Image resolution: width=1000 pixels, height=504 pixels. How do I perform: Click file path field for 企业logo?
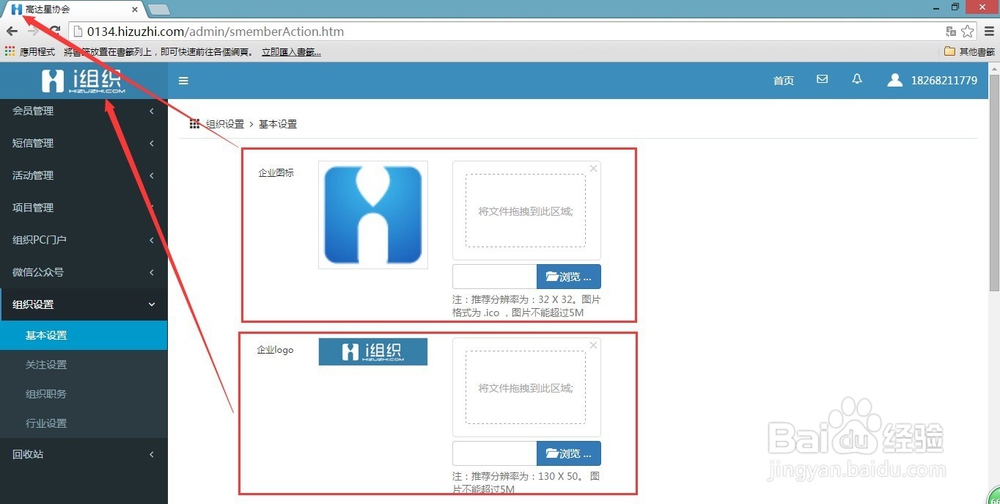(495, 454)
